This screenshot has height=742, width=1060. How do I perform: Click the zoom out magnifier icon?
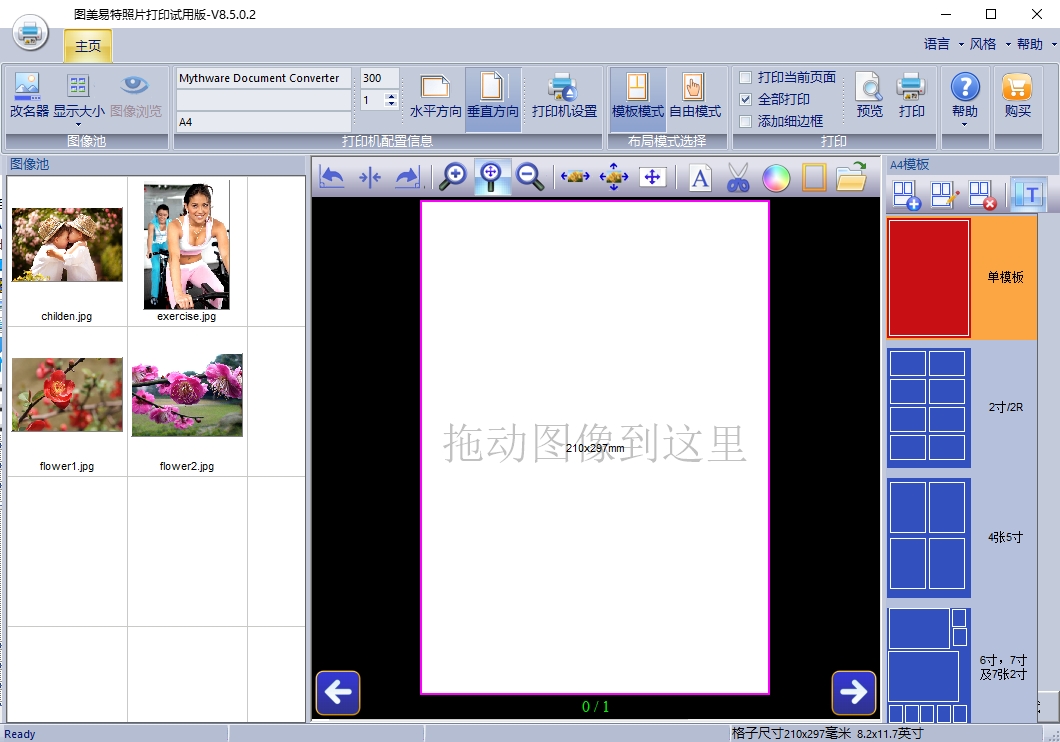tap(530, 178)
